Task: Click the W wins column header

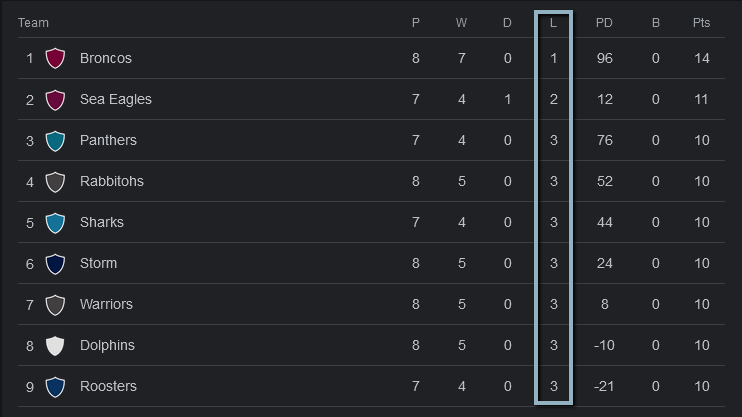Action: [x=461, y=23]
